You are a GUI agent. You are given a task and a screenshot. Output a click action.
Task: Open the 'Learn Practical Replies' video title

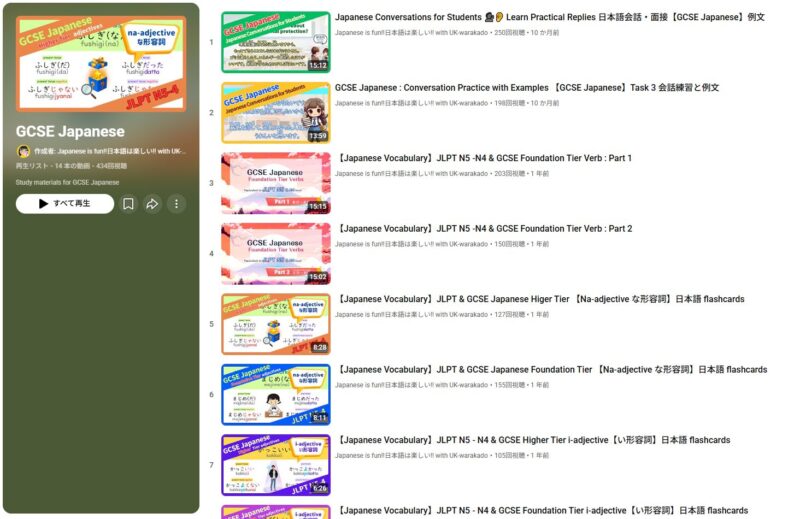click(x=549, y=17)
